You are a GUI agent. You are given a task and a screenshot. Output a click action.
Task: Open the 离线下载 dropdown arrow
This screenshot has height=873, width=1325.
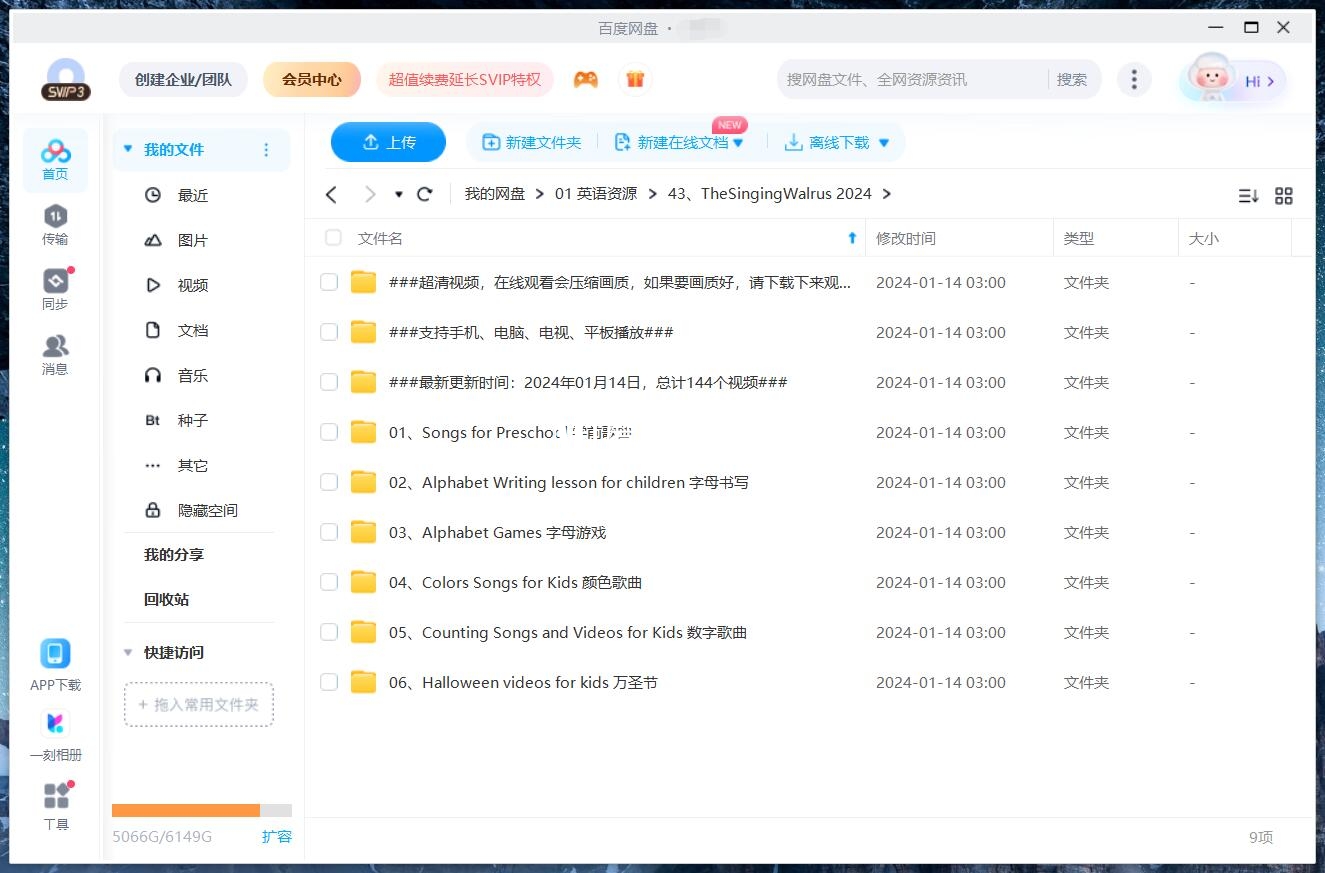point(884,142)
